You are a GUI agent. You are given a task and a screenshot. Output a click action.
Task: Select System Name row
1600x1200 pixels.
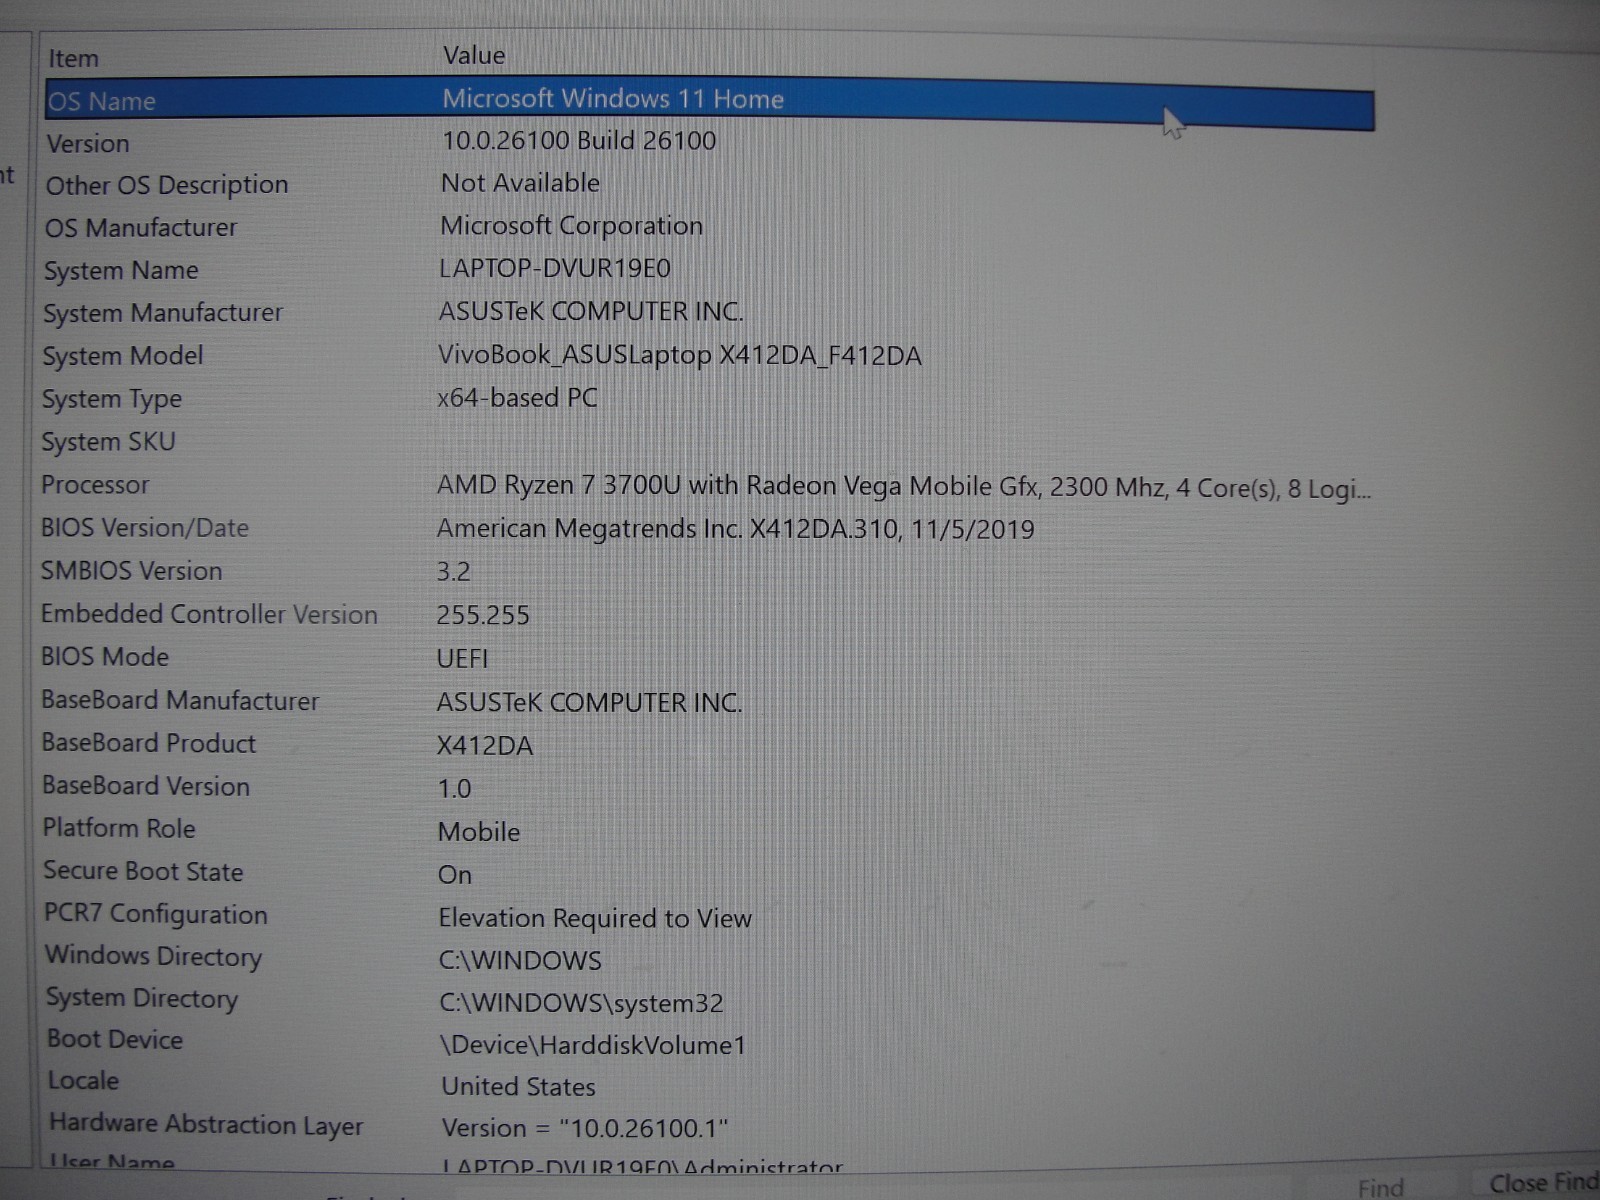coord(121,272)
